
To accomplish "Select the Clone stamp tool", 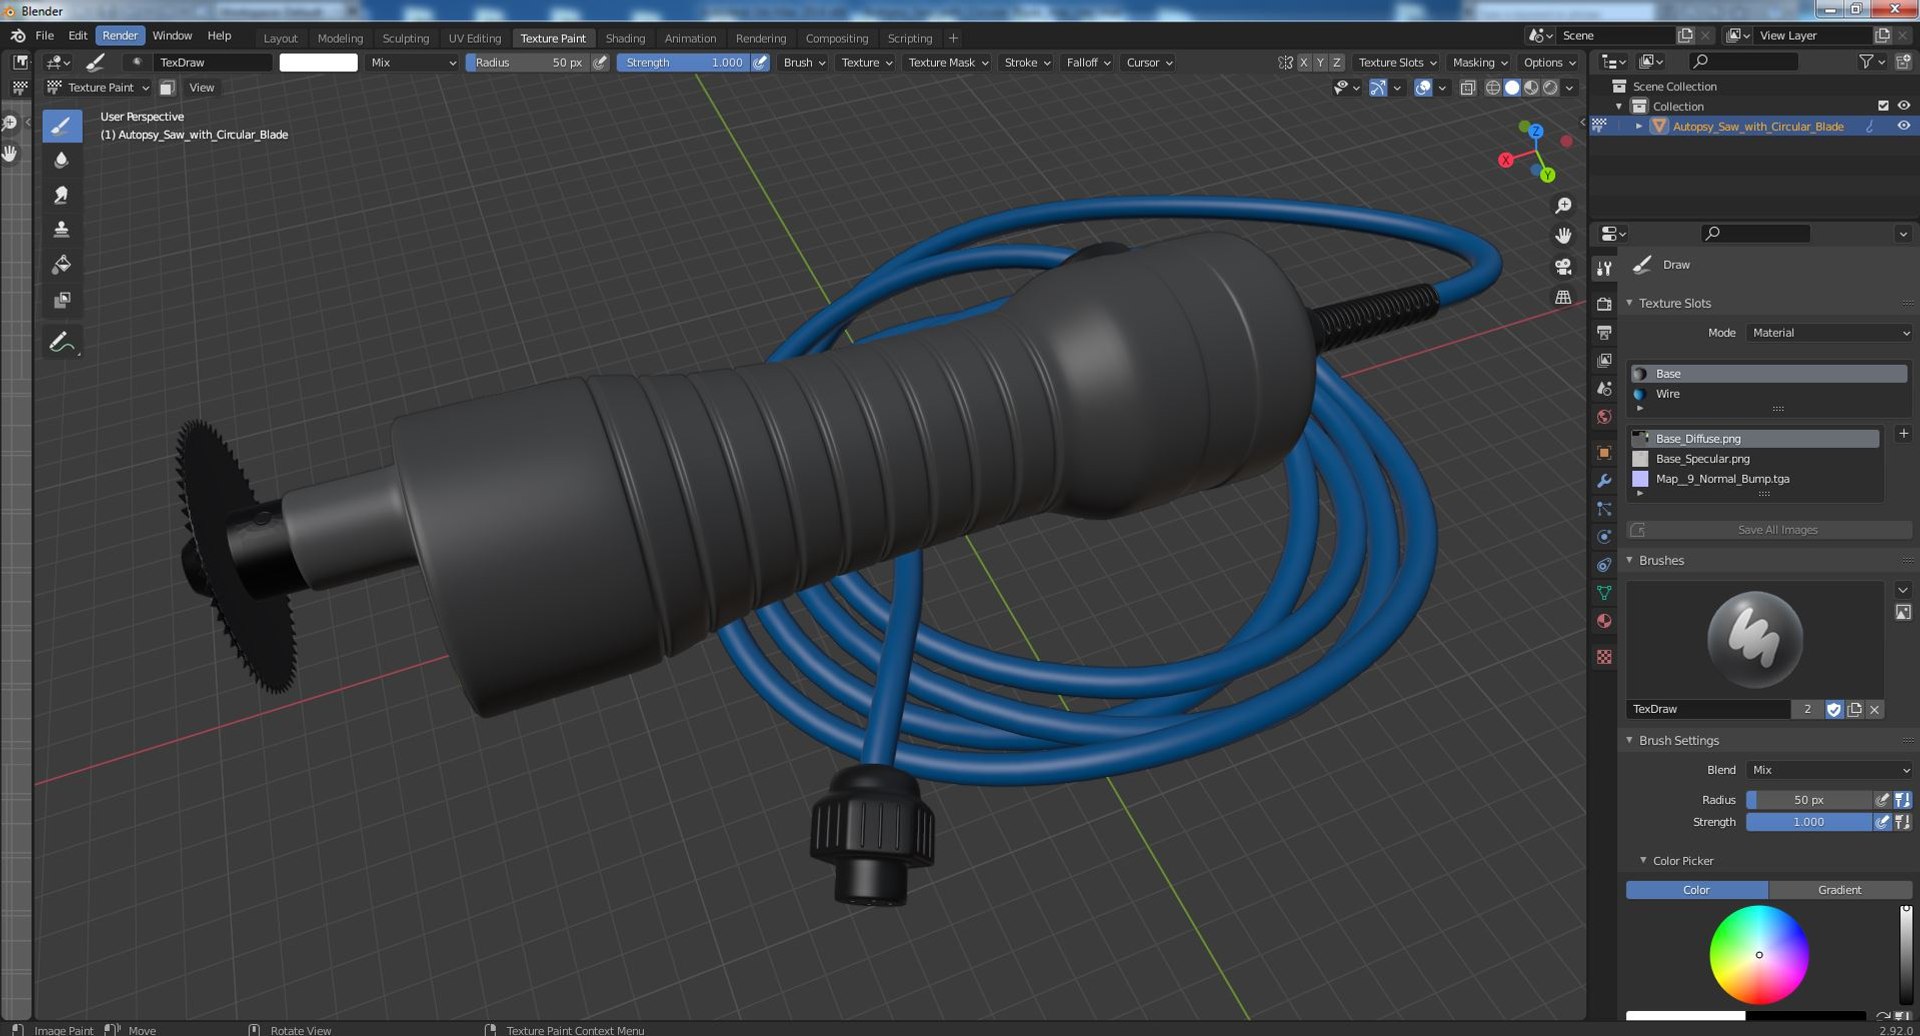I will [x=61, y=230].
